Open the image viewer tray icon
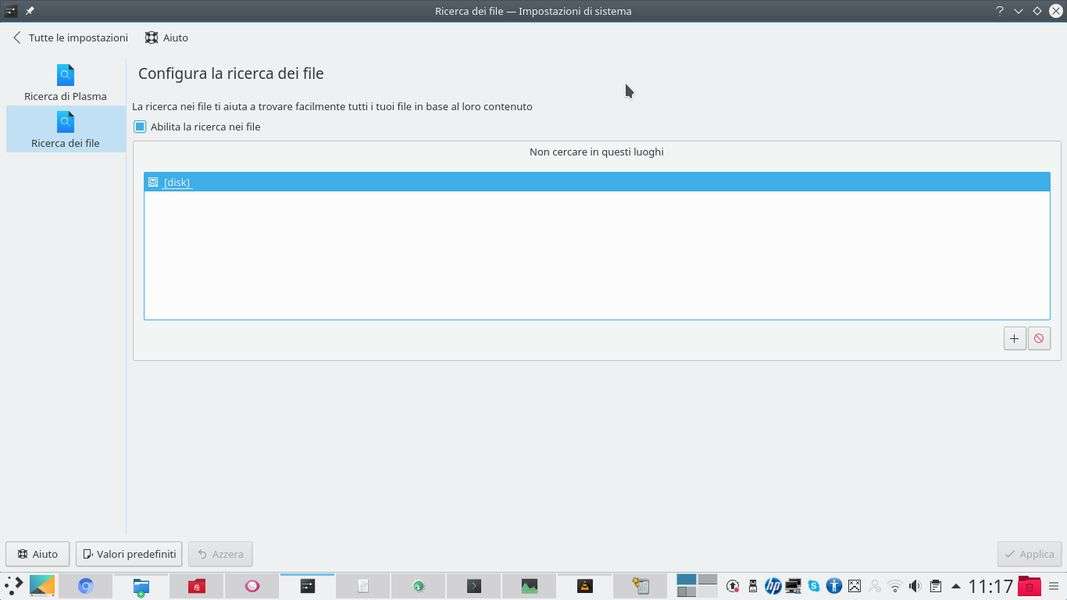The width and height of the screenshot is (1067, 600). point(855,586)
